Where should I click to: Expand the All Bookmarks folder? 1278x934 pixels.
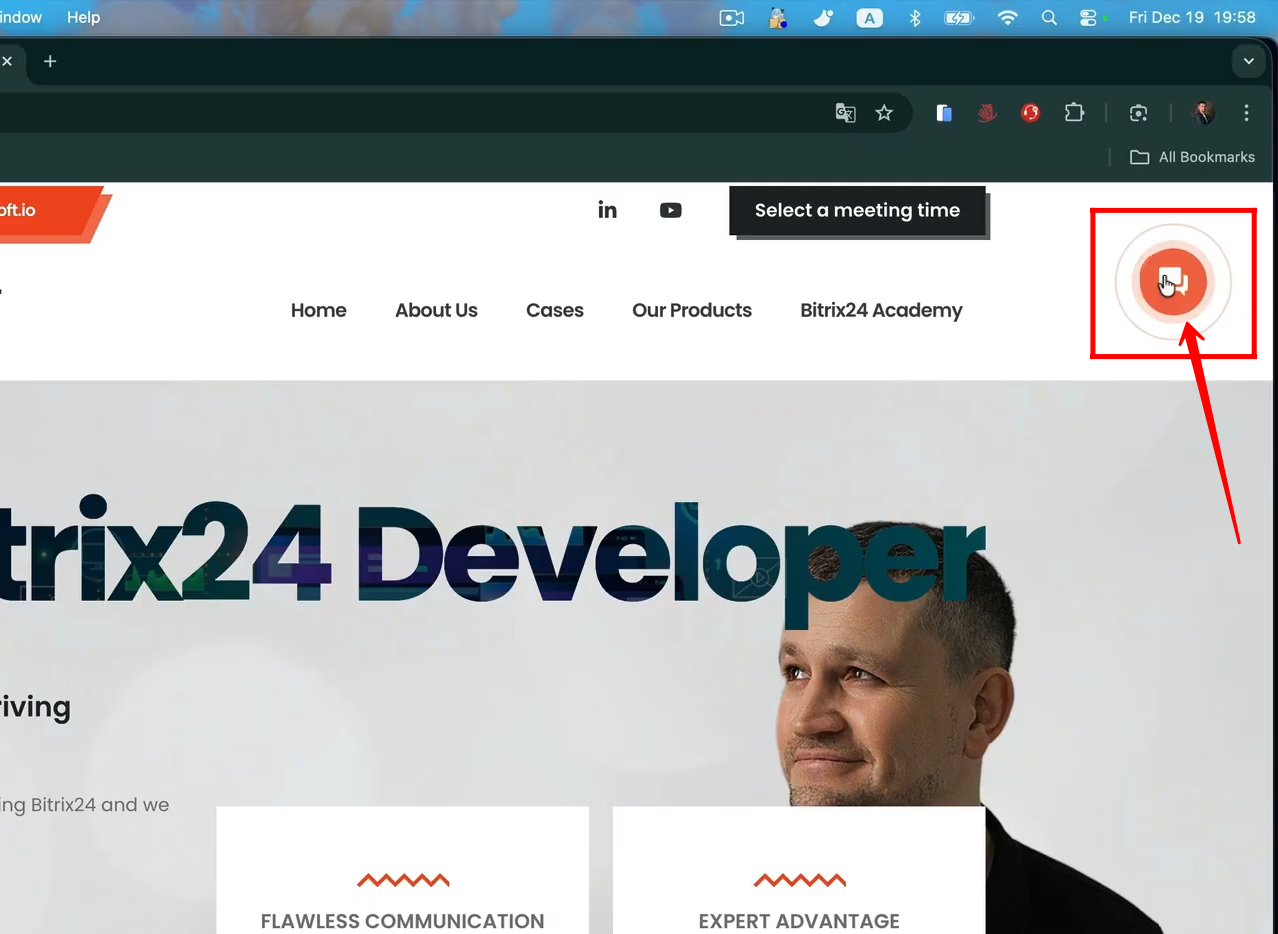pyautogui.click(x=1192, y=157)
